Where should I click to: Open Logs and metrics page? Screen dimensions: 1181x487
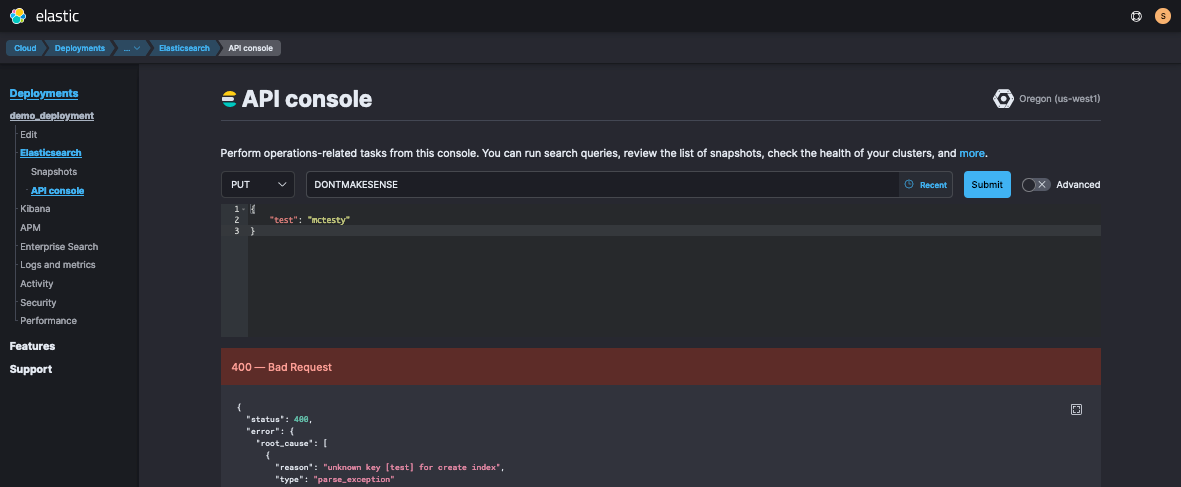58,265
